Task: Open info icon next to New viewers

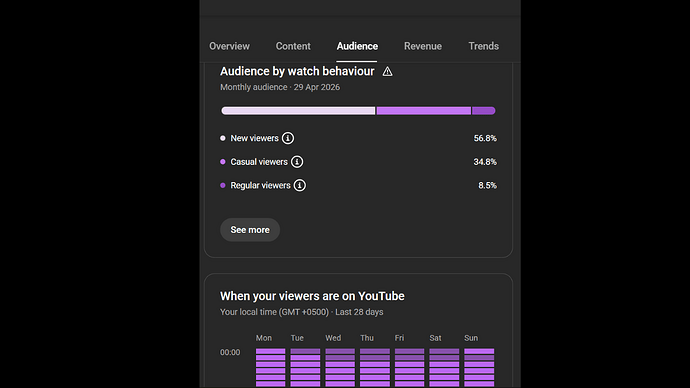Action: click(x=288, y=138)
